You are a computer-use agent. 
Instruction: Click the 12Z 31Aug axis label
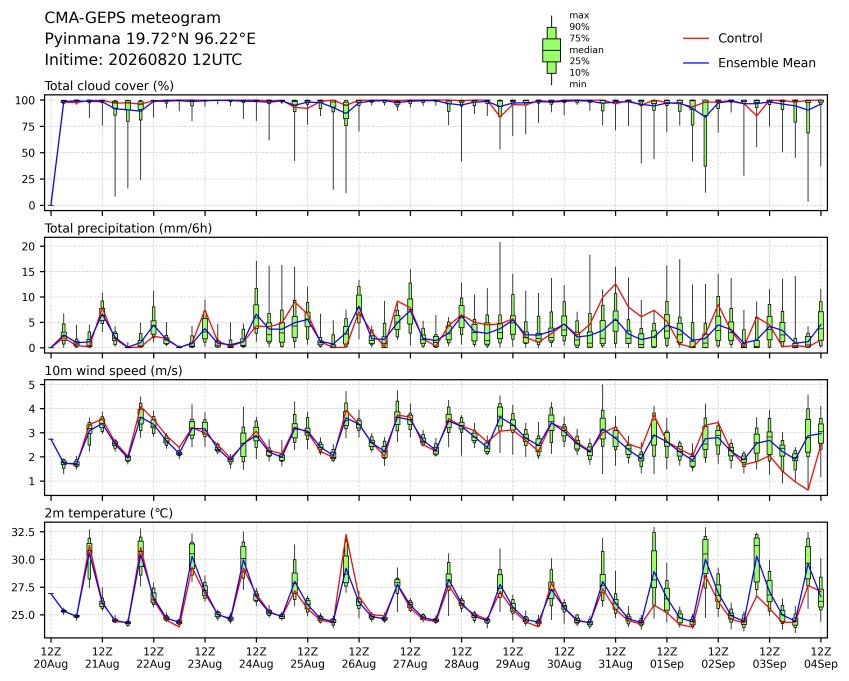[x=615, y=658]
